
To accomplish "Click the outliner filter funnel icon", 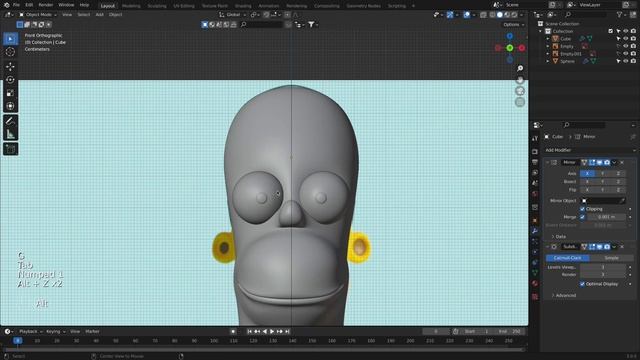I will click(620, 15).
